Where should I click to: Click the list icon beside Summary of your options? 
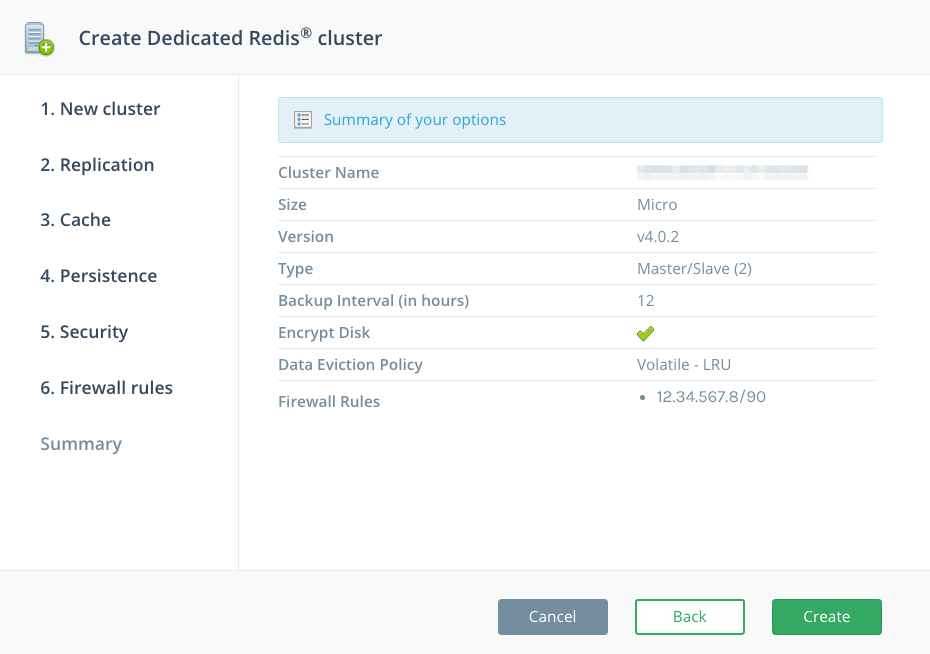tap(303, 120)
